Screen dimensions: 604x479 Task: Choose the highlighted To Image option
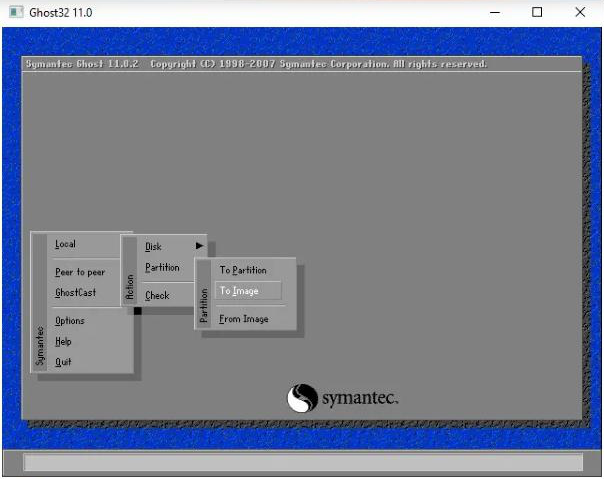pyautogui.click(x=239, y=291)
